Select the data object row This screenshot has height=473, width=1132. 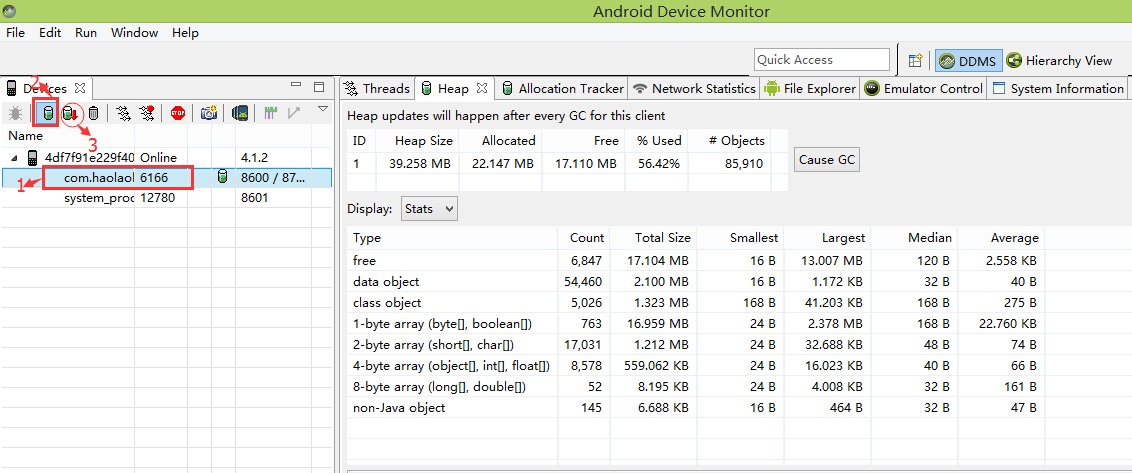point(738,282)
